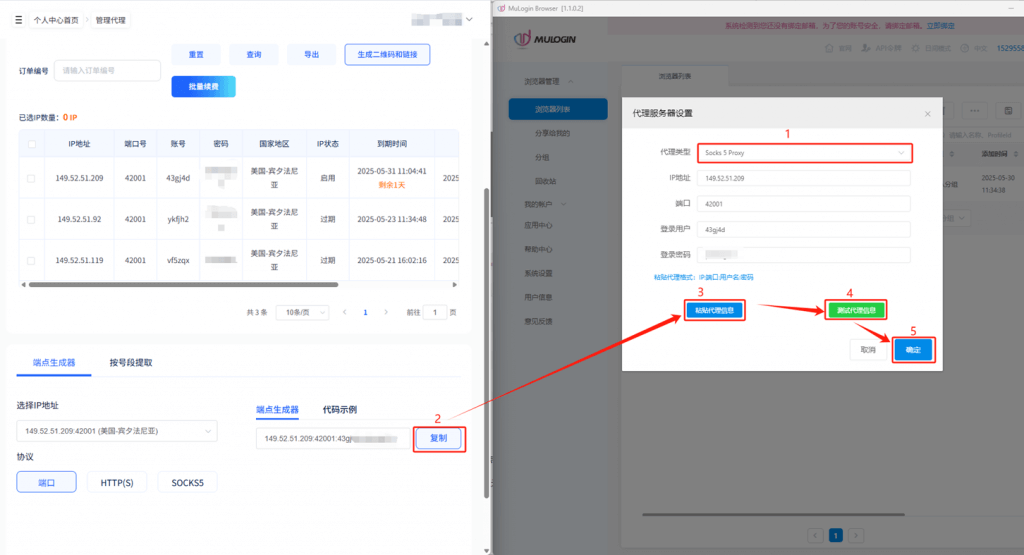Close the 代理服务器设置 dialog with X
The image size is (1024, 555).
(x=927, y=114)
